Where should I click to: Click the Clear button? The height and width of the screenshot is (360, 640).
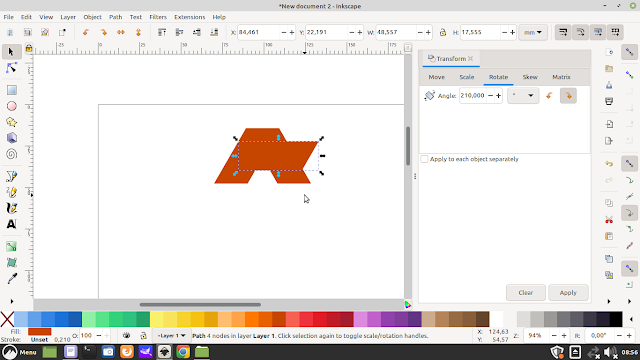526,293
